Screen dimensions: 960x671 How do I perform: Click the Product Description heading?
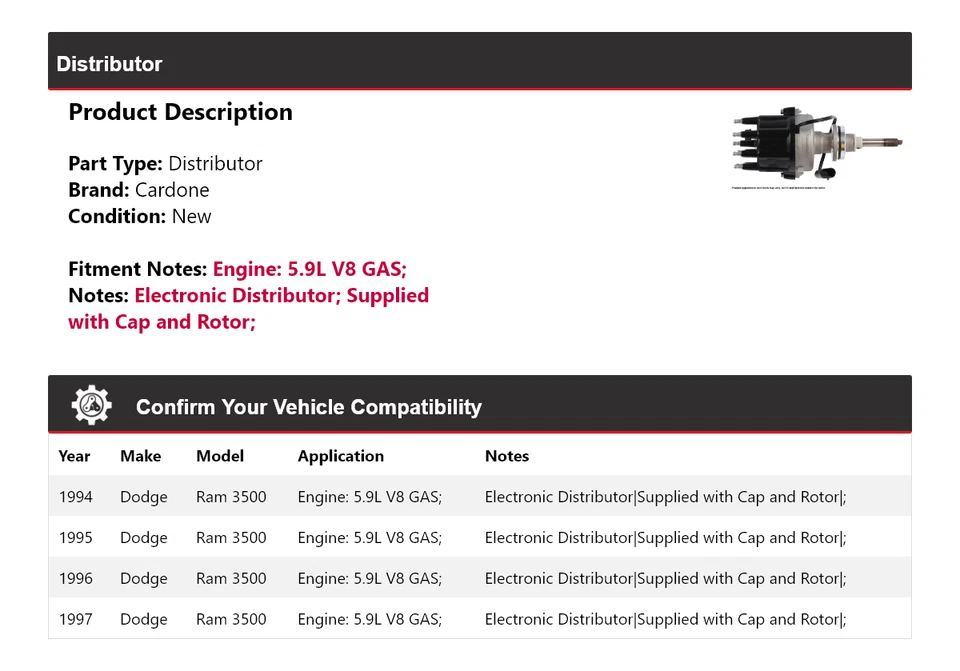tap(180, 112)
